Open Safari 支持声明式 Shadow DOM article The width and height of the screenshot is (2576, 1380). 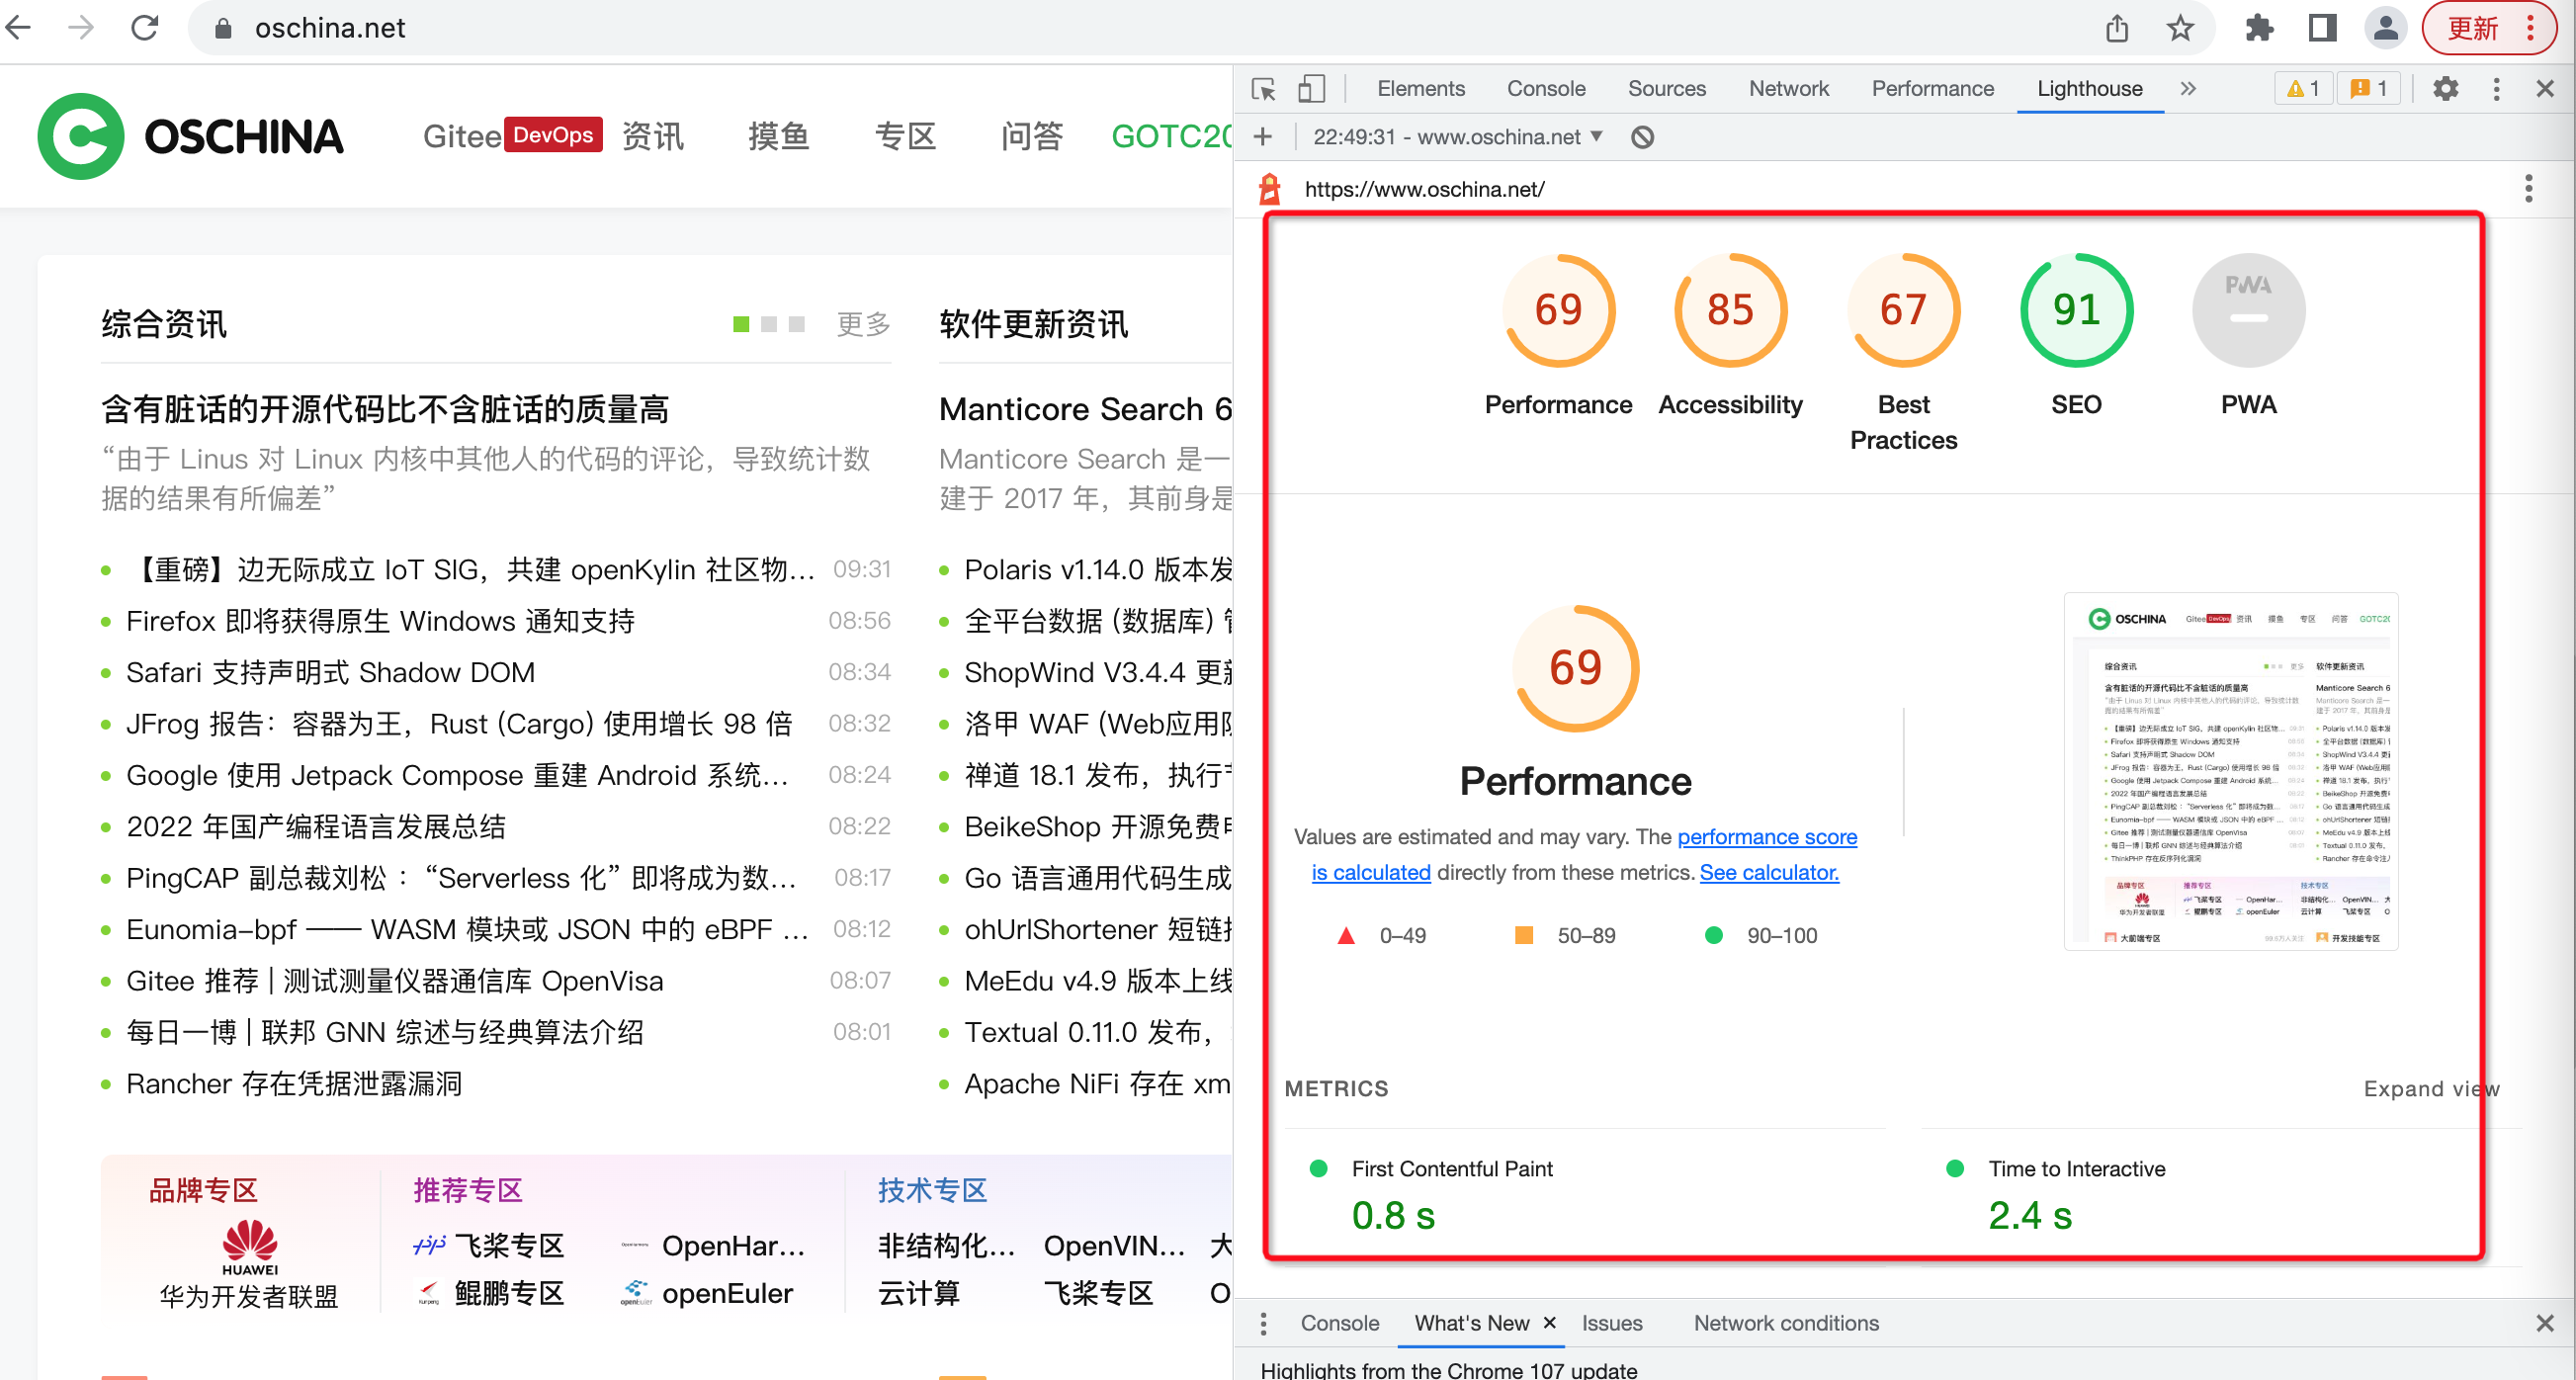pos(330,673)
